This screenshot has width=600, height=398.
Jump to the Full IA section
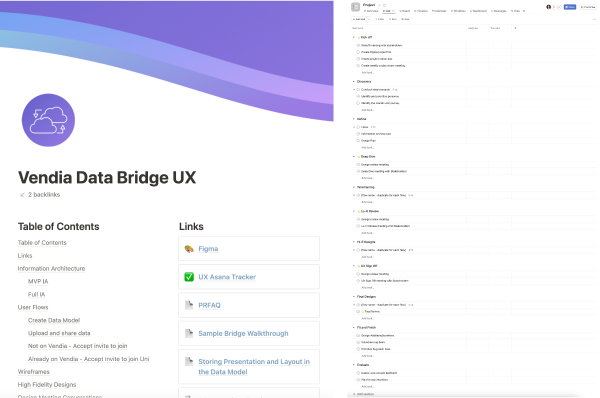coord(36,294)
